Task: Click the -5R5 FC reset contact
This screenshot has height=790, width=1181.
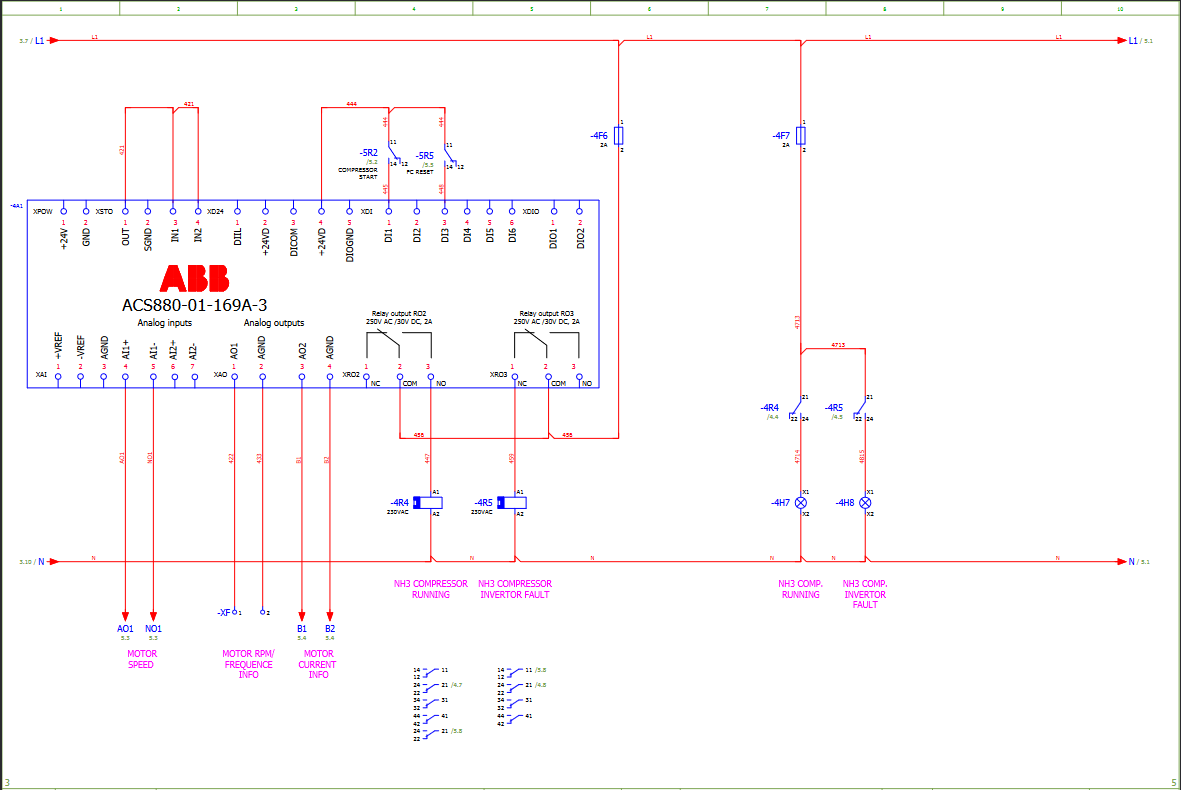Action: pyautogui.click(x=450, y=158)
